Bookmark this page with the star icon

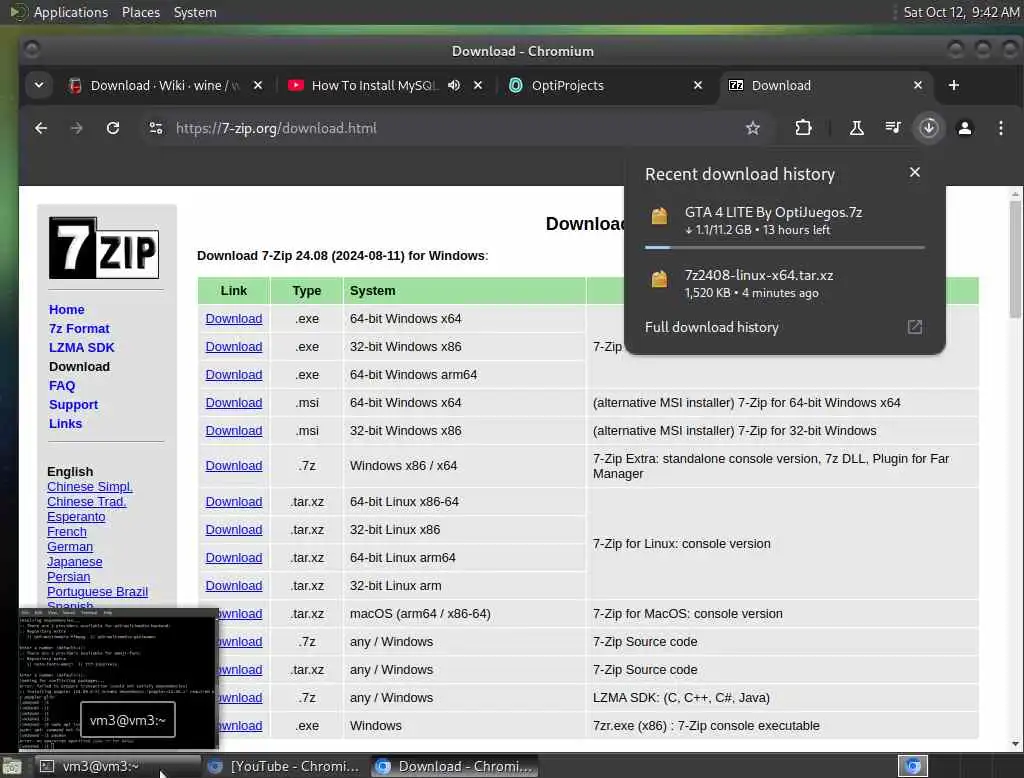coord(753,128)
